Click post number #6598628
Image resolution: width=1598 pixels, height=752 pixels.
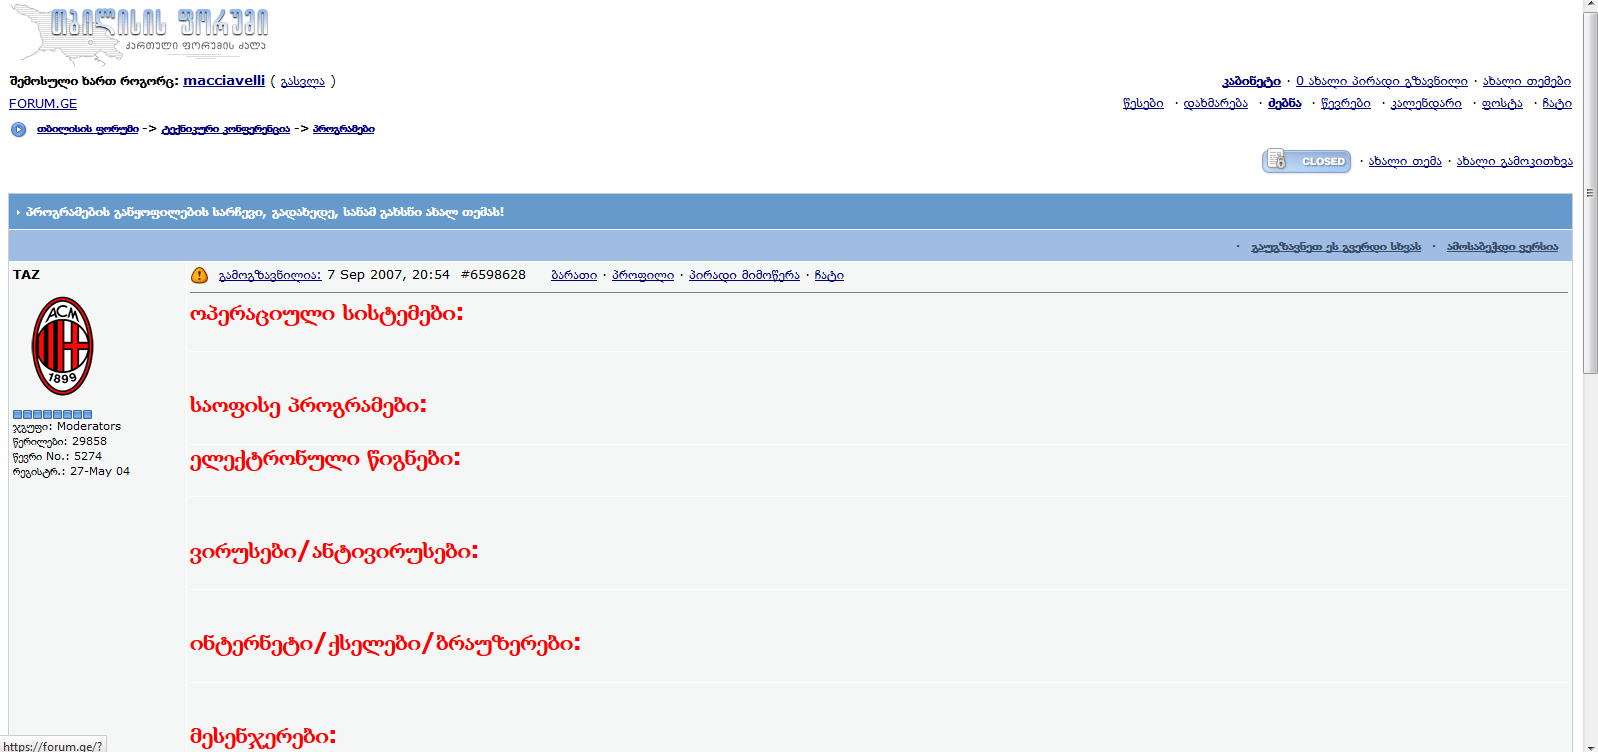[493, 275]
